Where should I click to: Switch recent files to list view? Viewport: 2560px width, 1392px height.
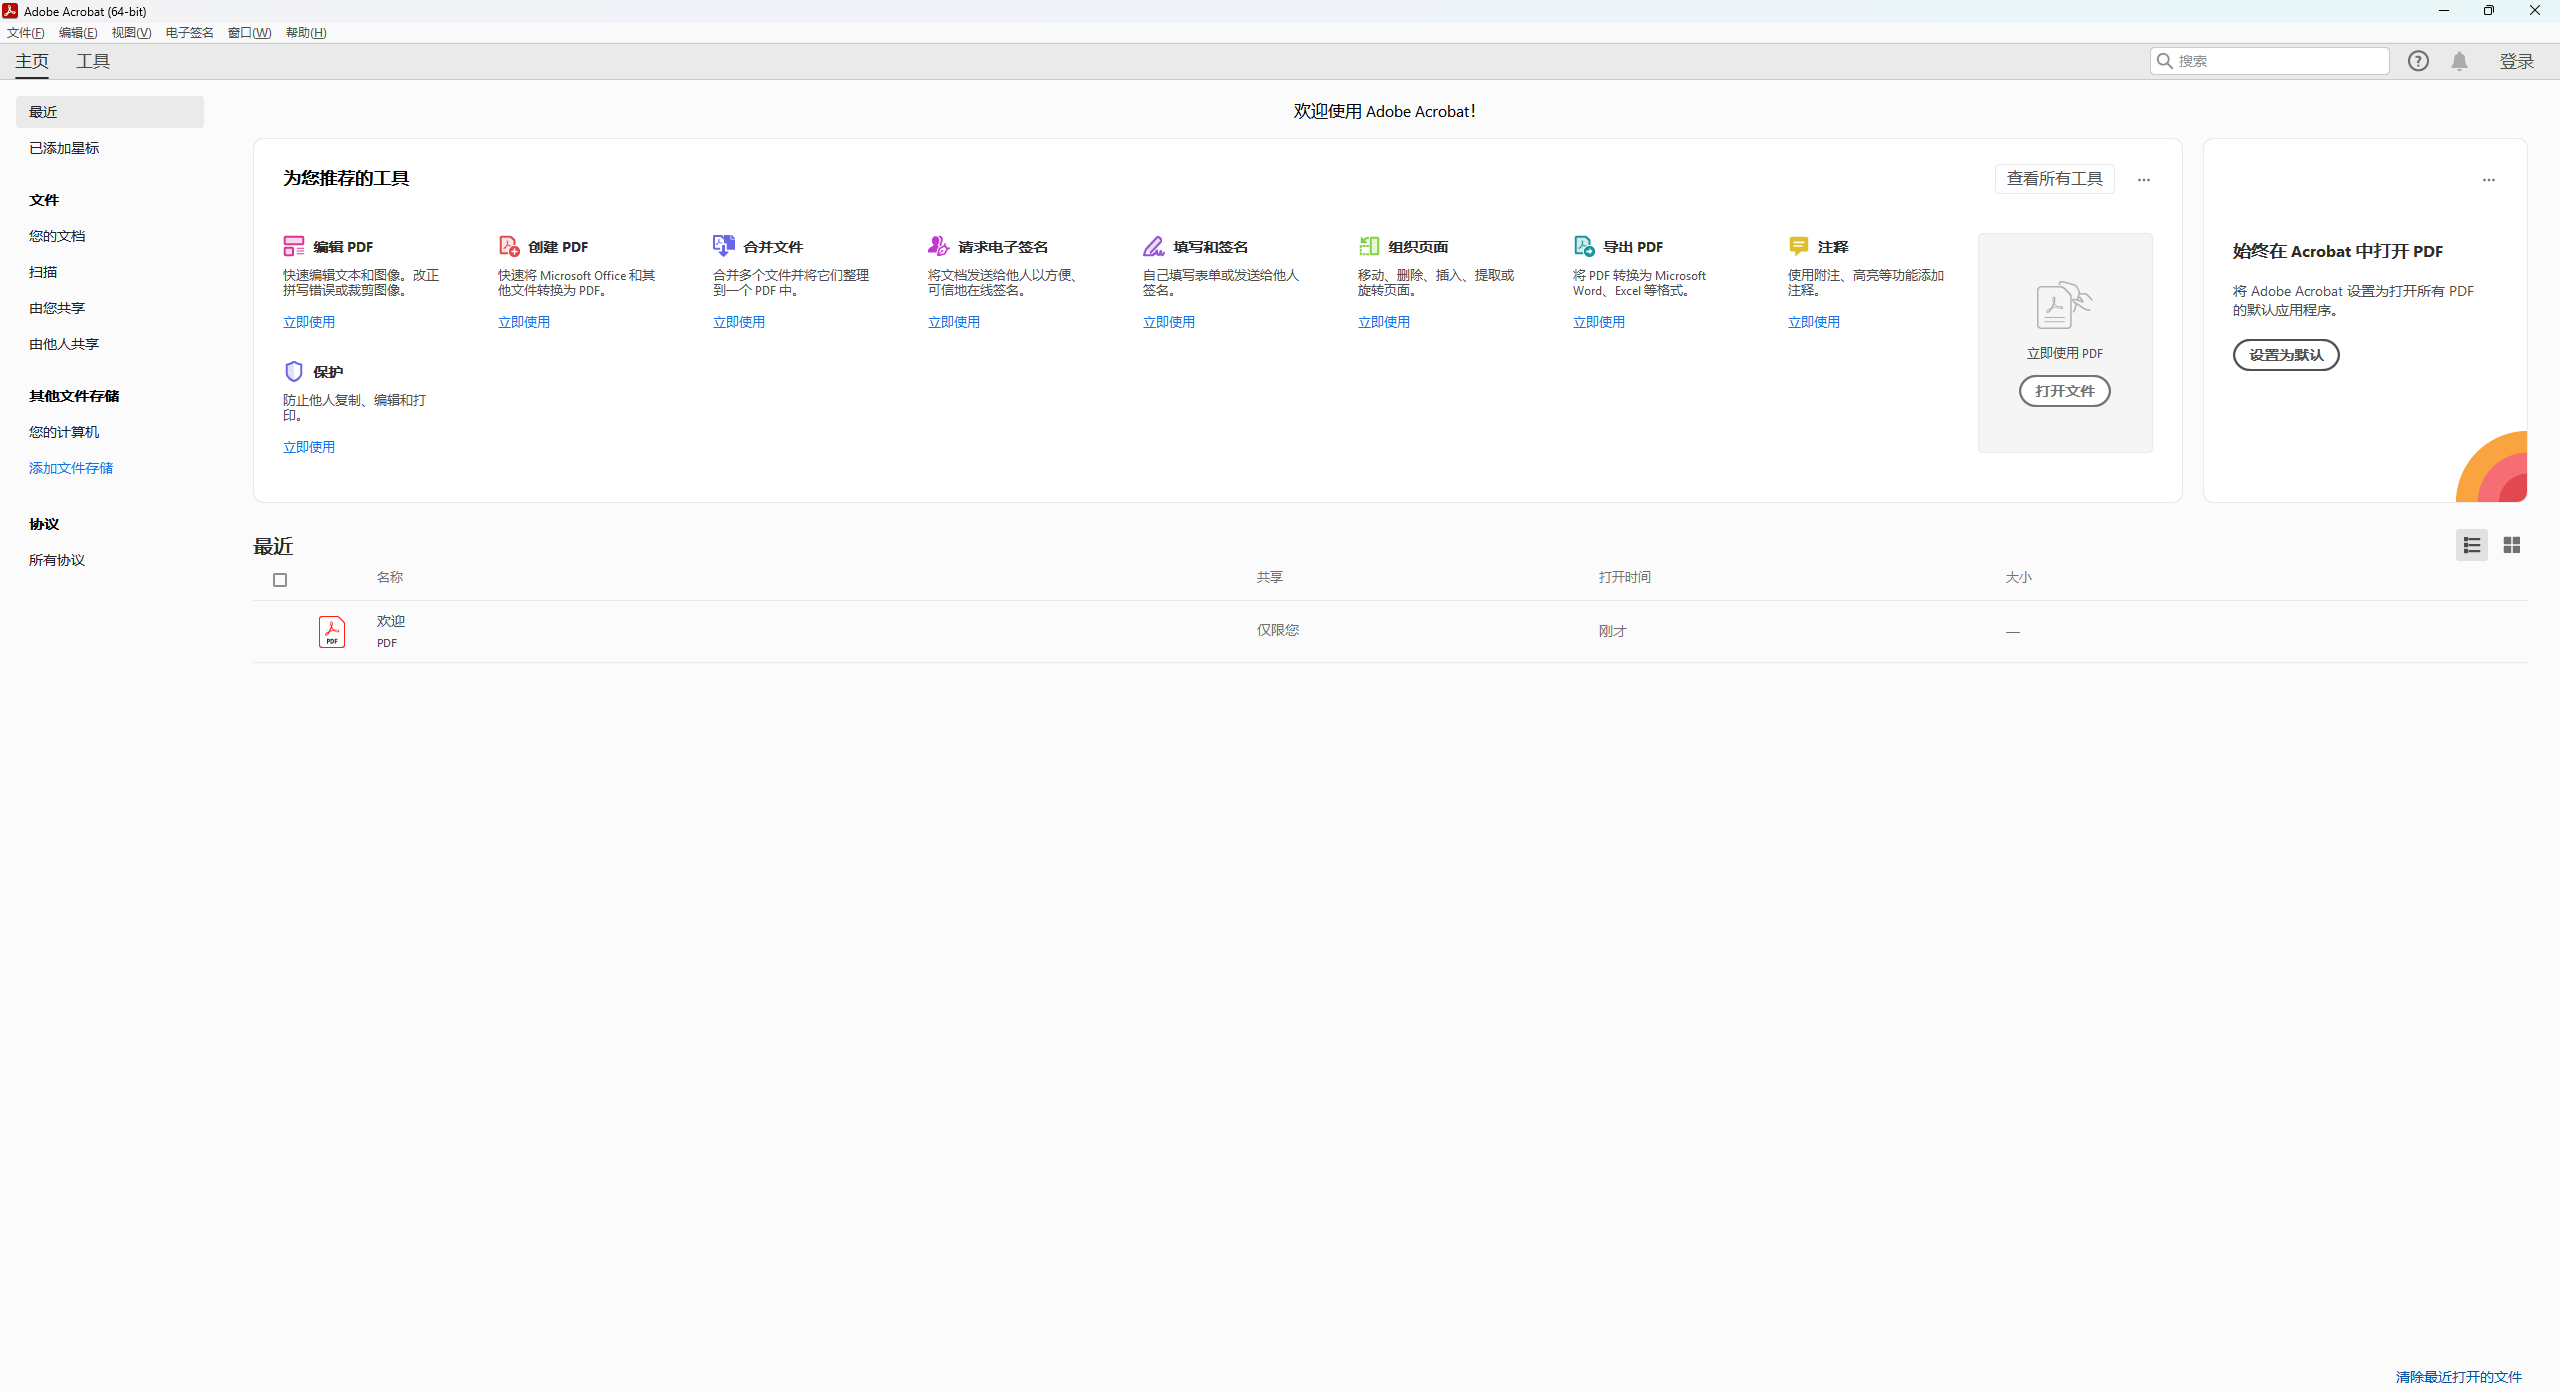click(x=2472, y=545)
